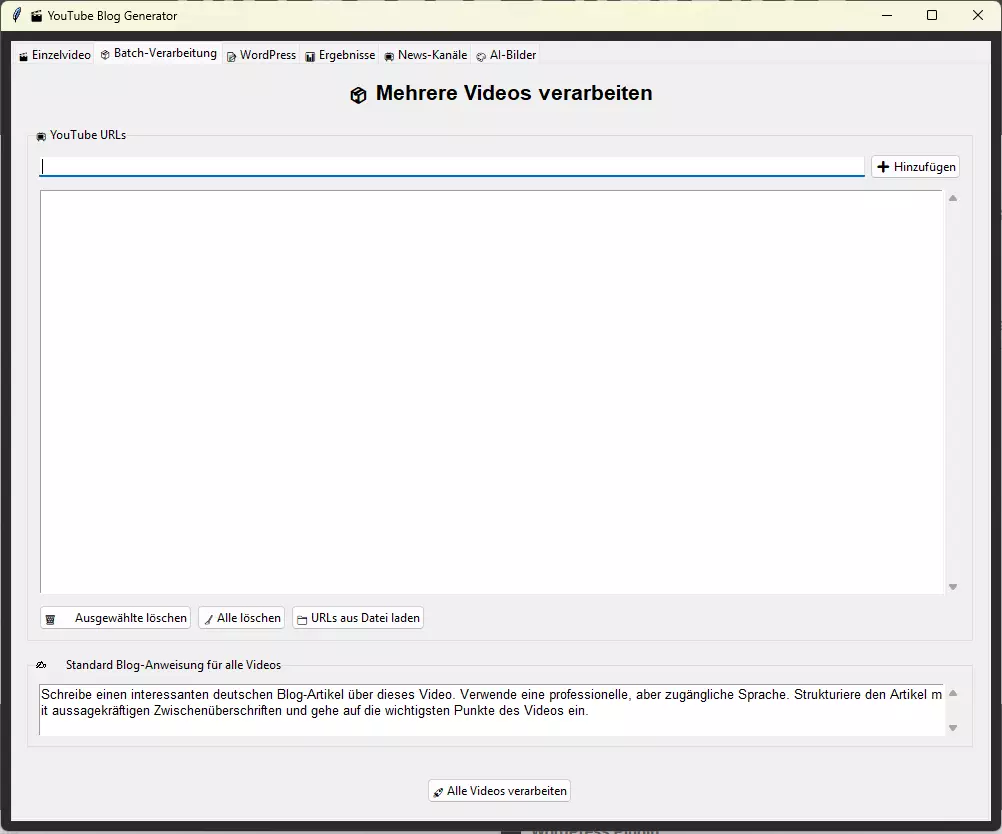Click the feather icon in the title bar
This screenshot has width=1002, height=834.
point(17,15)
